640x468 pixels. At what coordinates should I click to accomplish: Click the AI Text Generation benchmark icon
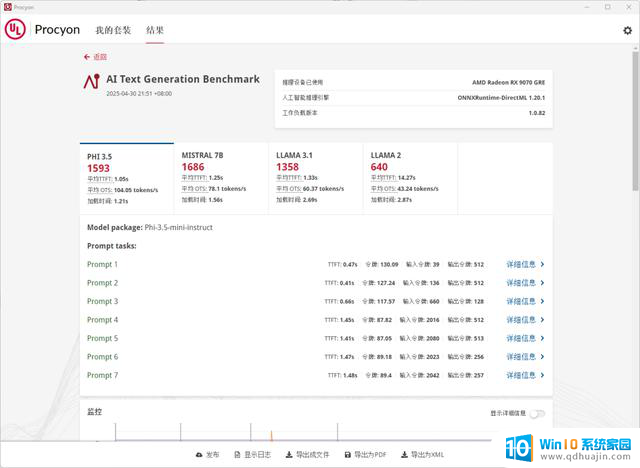[92, 81]
